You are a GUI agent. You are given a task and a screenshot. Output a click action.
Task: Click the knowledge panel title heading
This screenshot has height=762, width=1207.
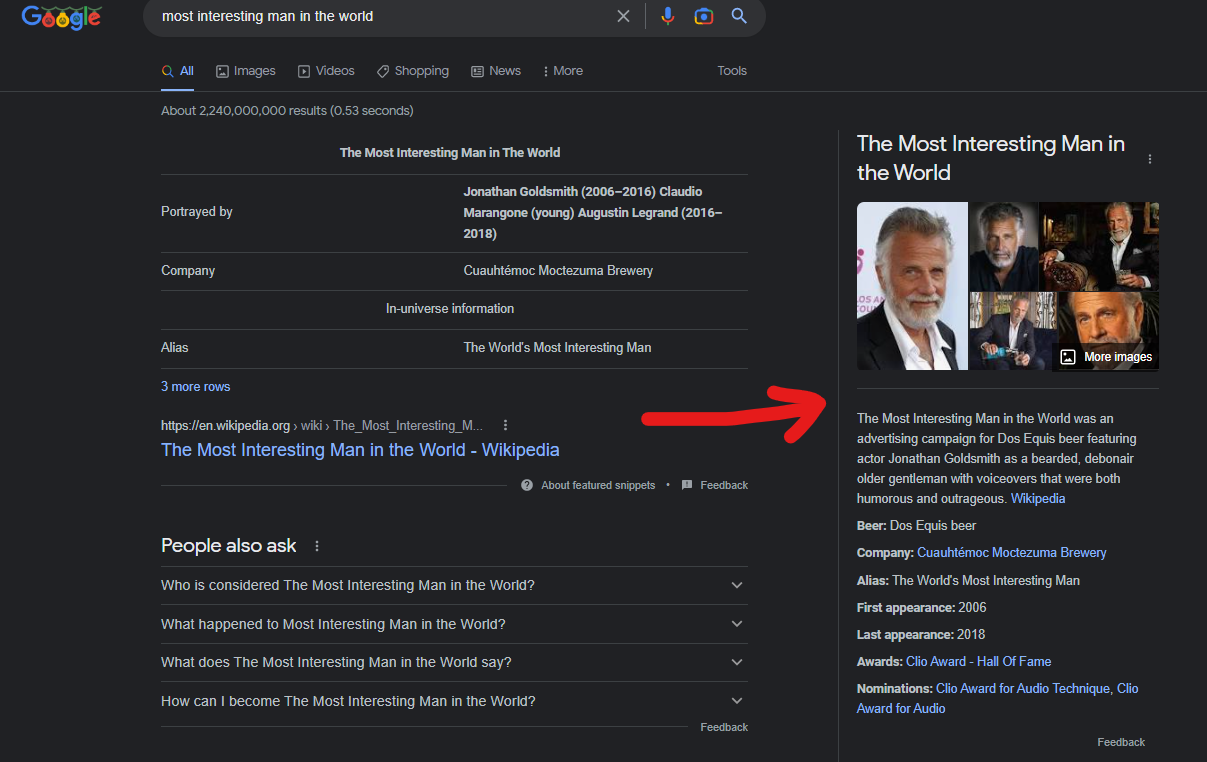991,158
